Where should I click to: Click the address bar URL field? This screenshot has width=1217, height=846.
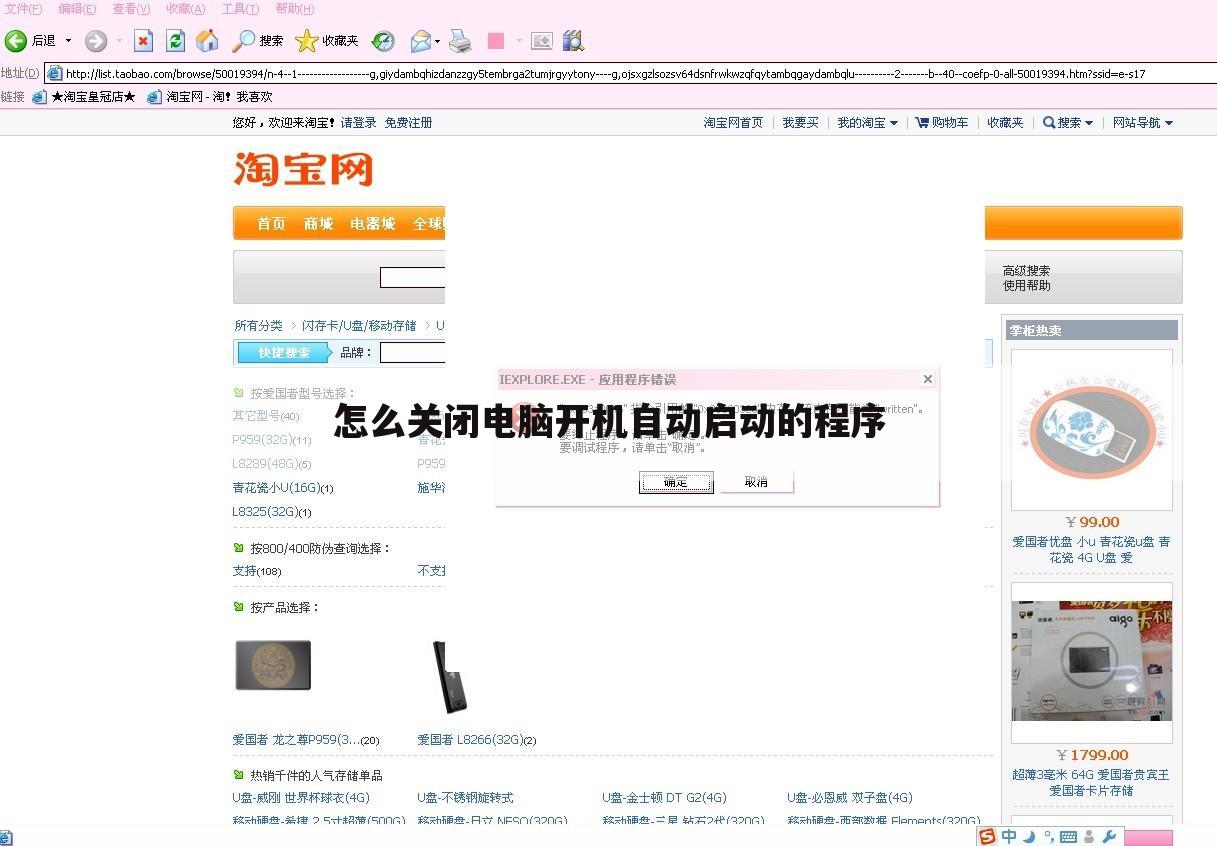(x=630, y=73)
